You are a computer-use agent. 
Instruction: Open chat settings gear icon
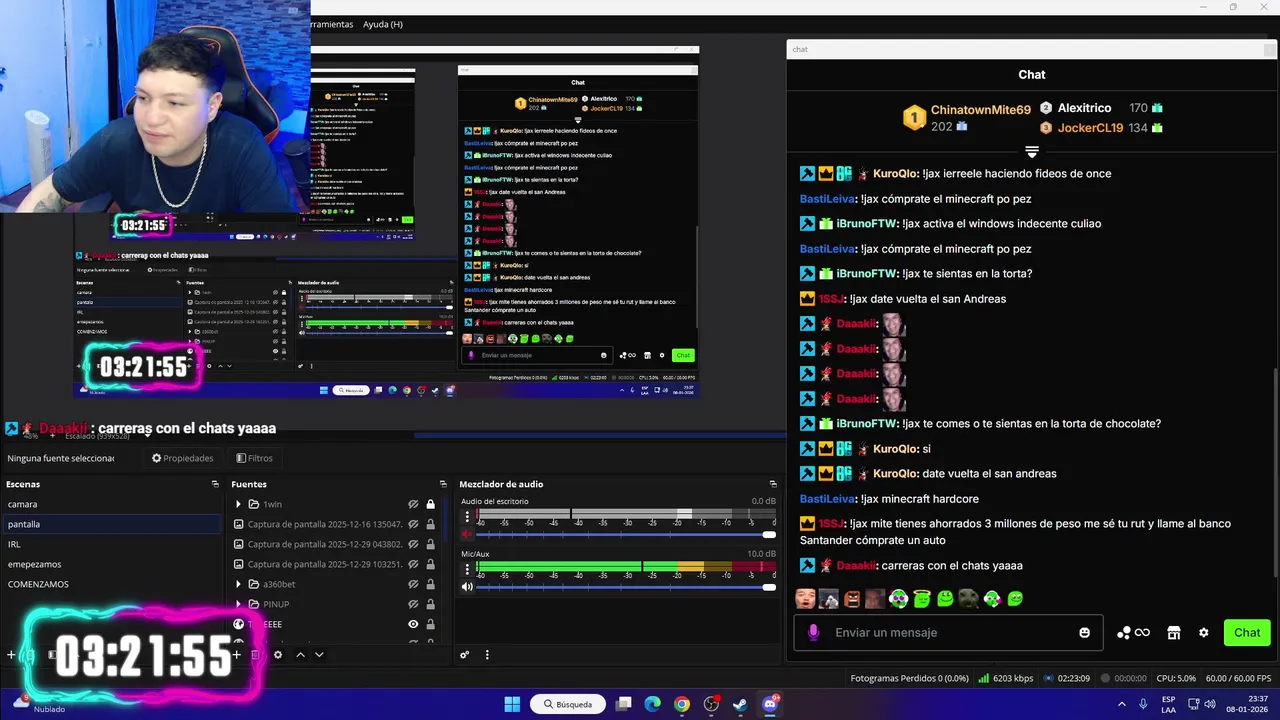click(x=1204, y=632)
